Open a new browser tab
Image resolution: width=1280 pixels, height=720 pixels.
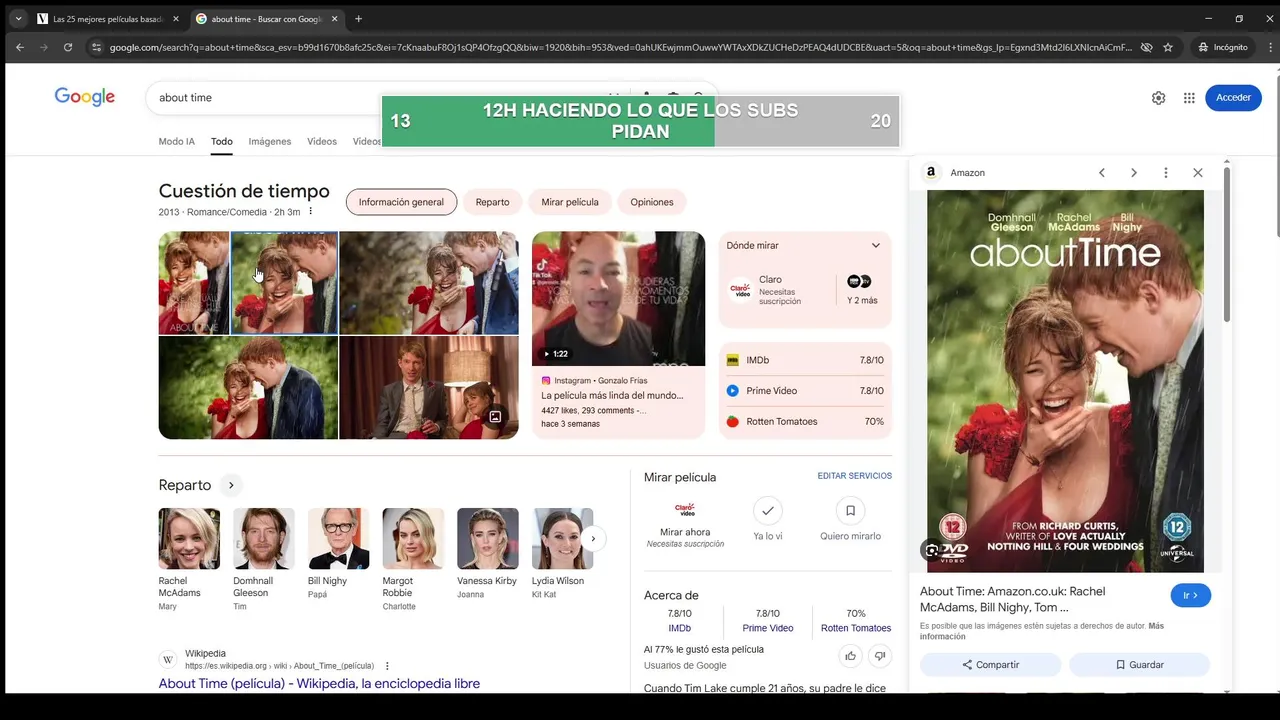(x=358, y=19)
